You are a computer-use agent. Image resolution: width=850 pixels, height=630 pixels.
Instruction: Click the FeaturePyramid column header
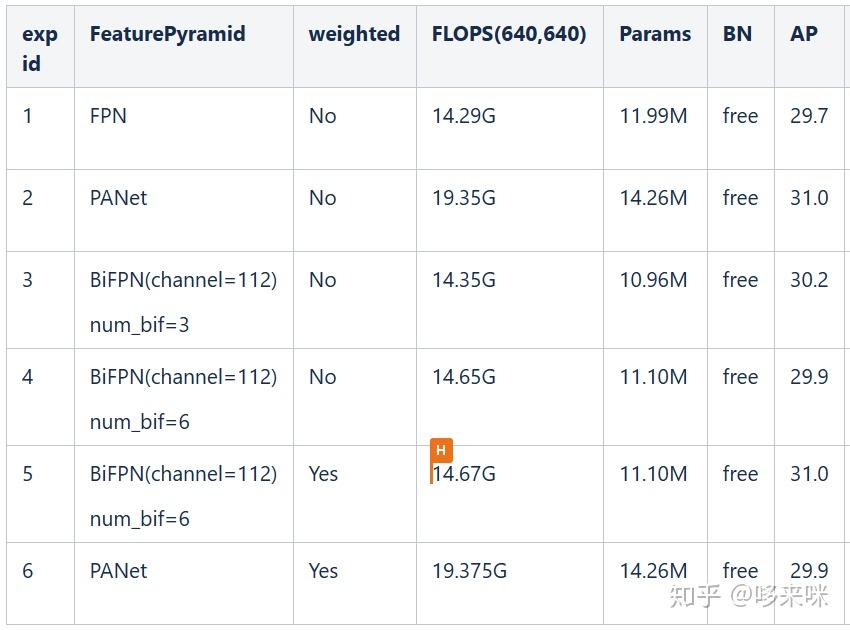click(167, 33)
